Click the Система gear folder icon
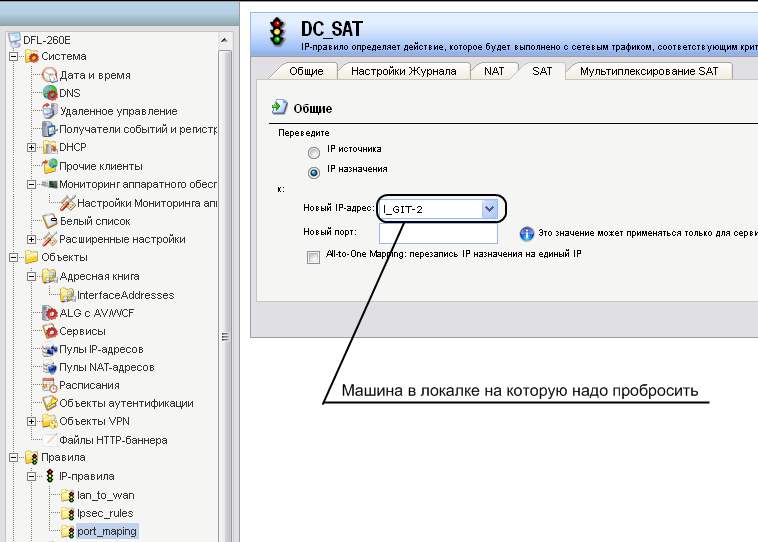Image resolution: width=758 pixels, height=542 pixels. (x=32, y=57)
